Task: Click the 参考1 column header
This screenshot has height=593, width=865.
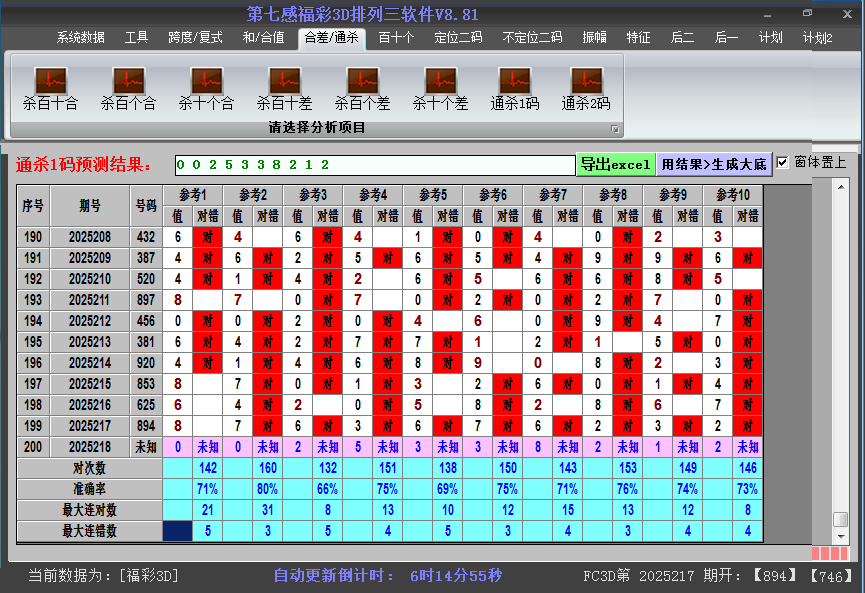Action: tap(193, 195)
